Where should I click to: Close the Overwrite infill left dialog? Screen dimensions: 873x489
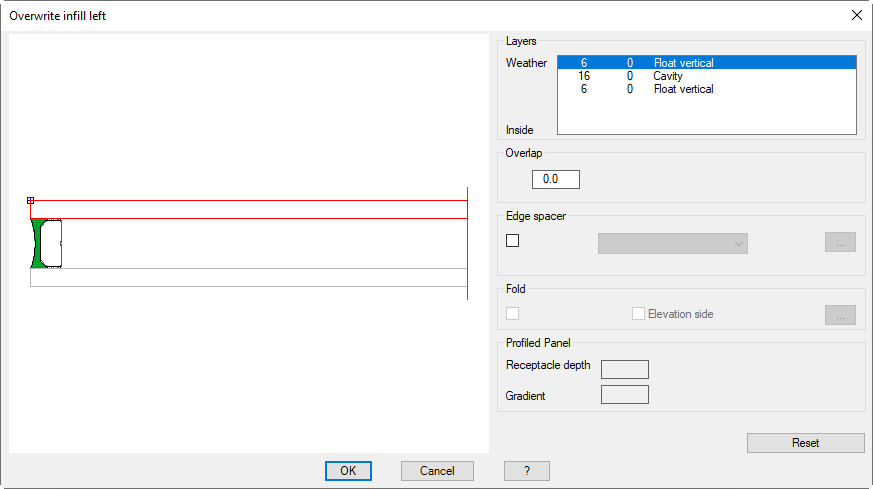pos(856,15)
